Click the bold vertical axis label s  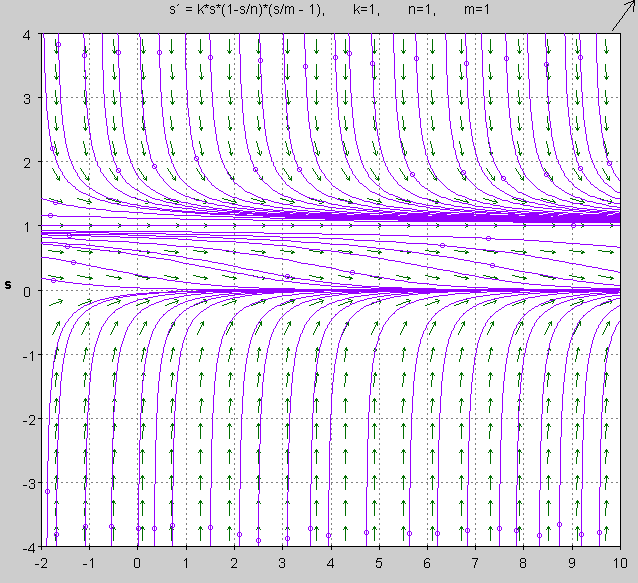click(x=8, y=284)
